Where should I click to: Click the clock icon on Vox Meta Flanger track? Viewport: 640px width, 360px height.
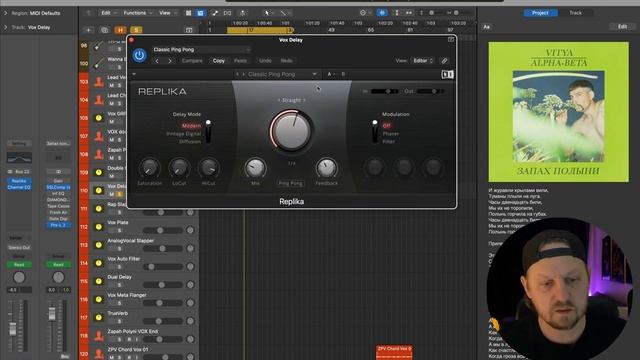98,300
